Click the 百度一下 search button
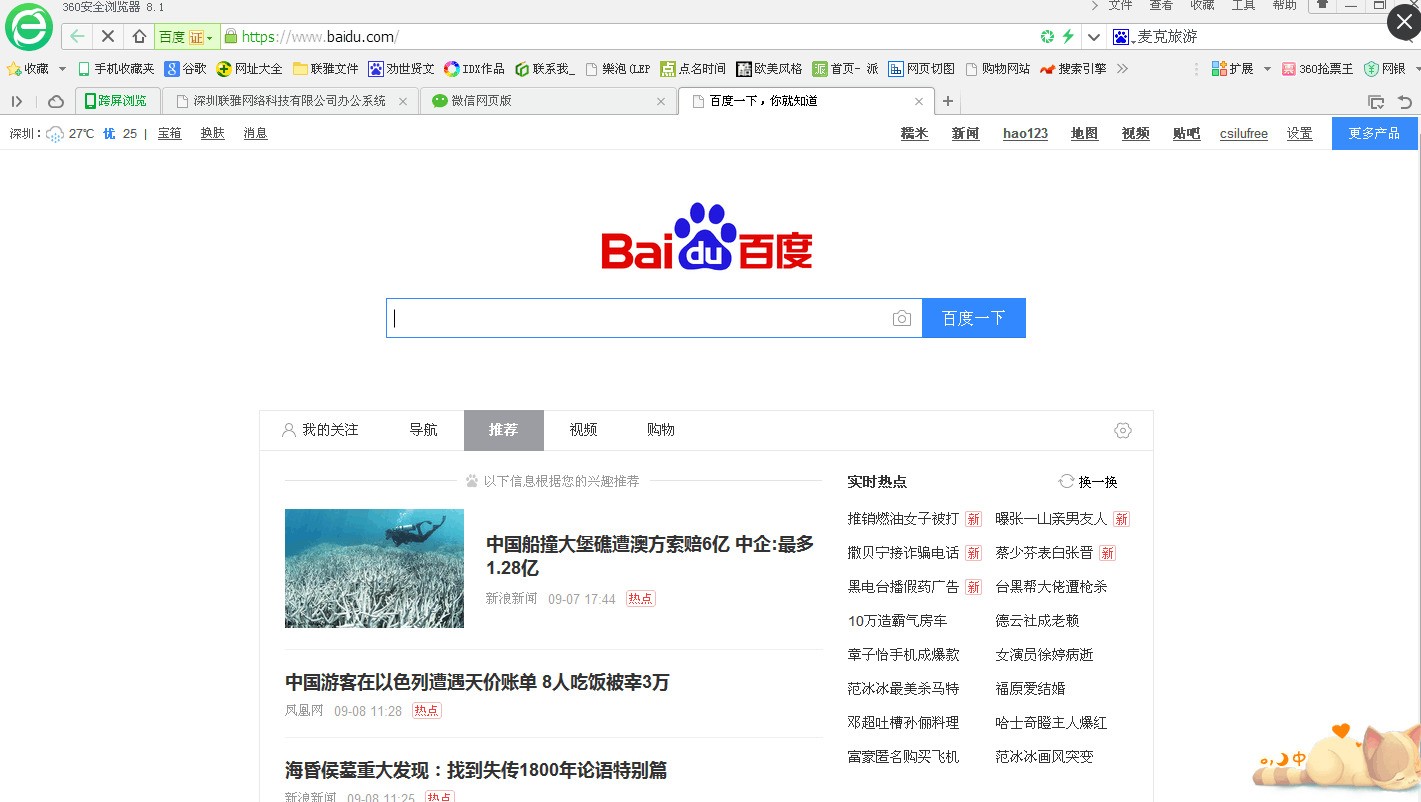1421x802 pixels. point(974,318)
